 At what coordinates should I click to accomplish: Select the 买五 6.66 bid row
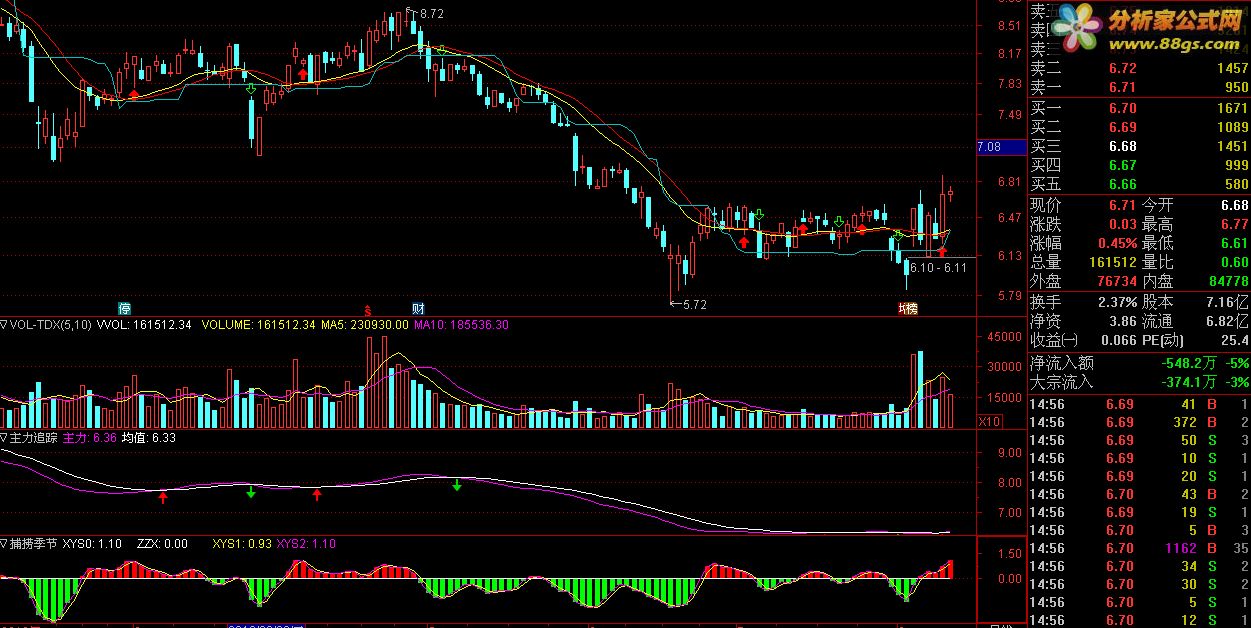pos(1139,185)
